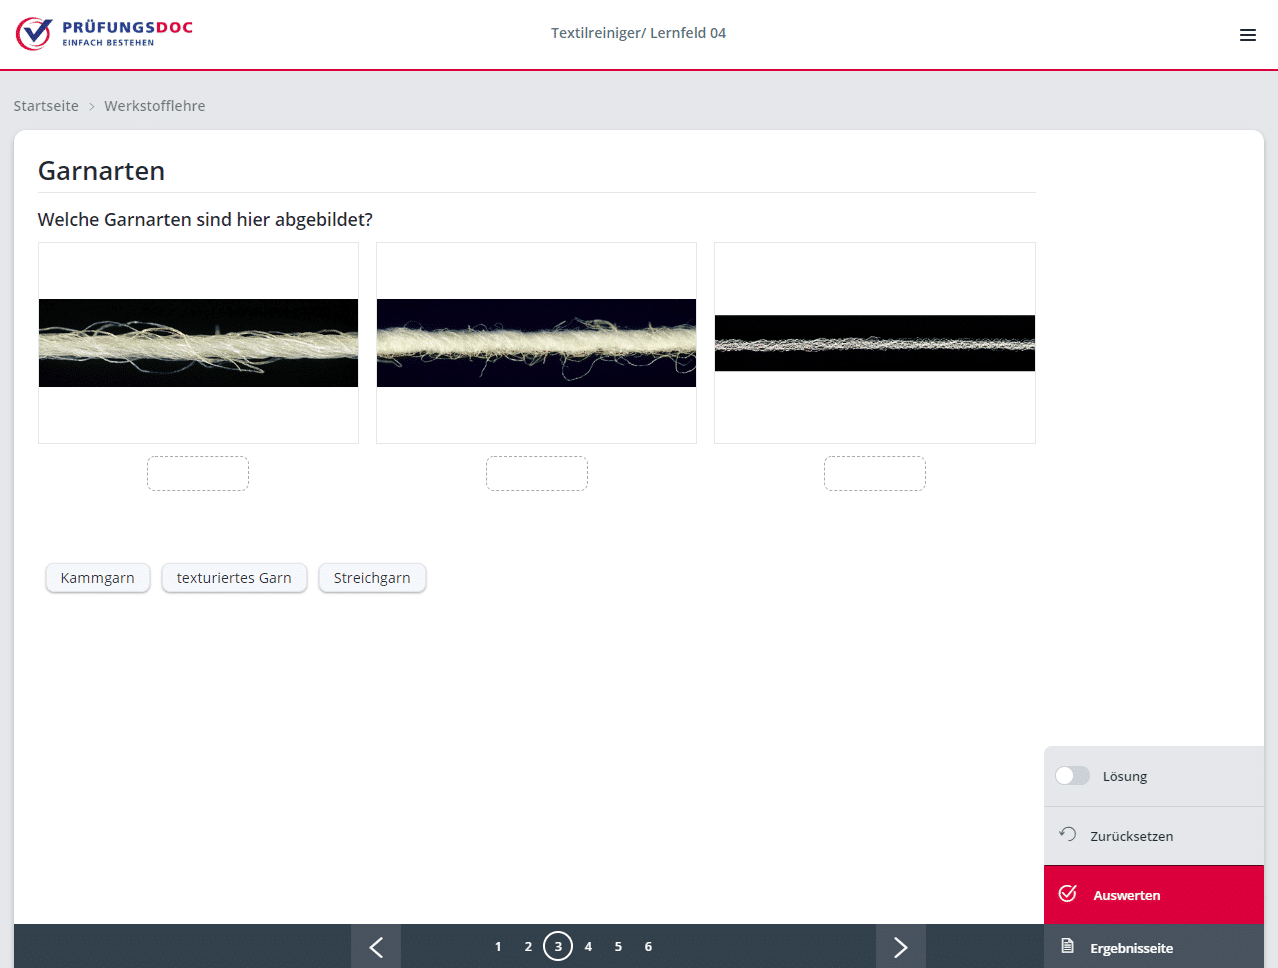Jump to question page 2

[528, 946]
